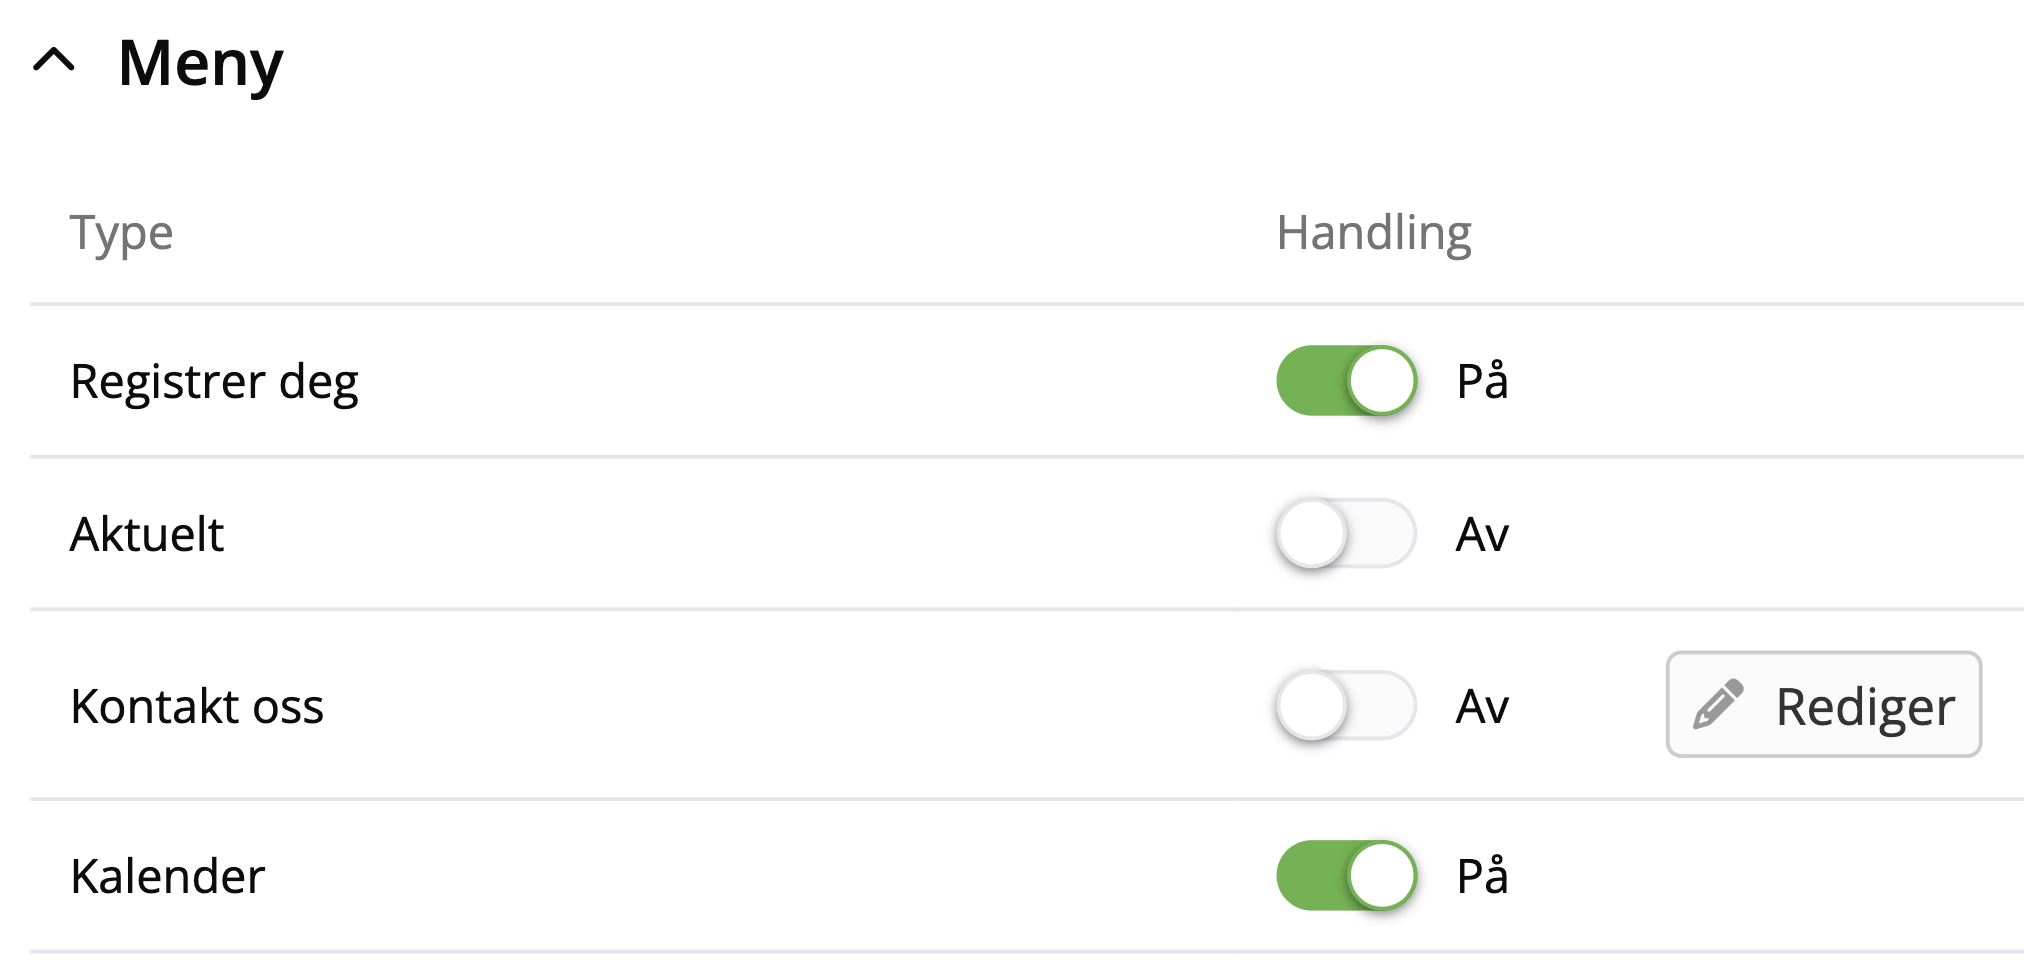2024x972 pixels.
Task: Click the Handling column header
Action: coord(1374,233)
